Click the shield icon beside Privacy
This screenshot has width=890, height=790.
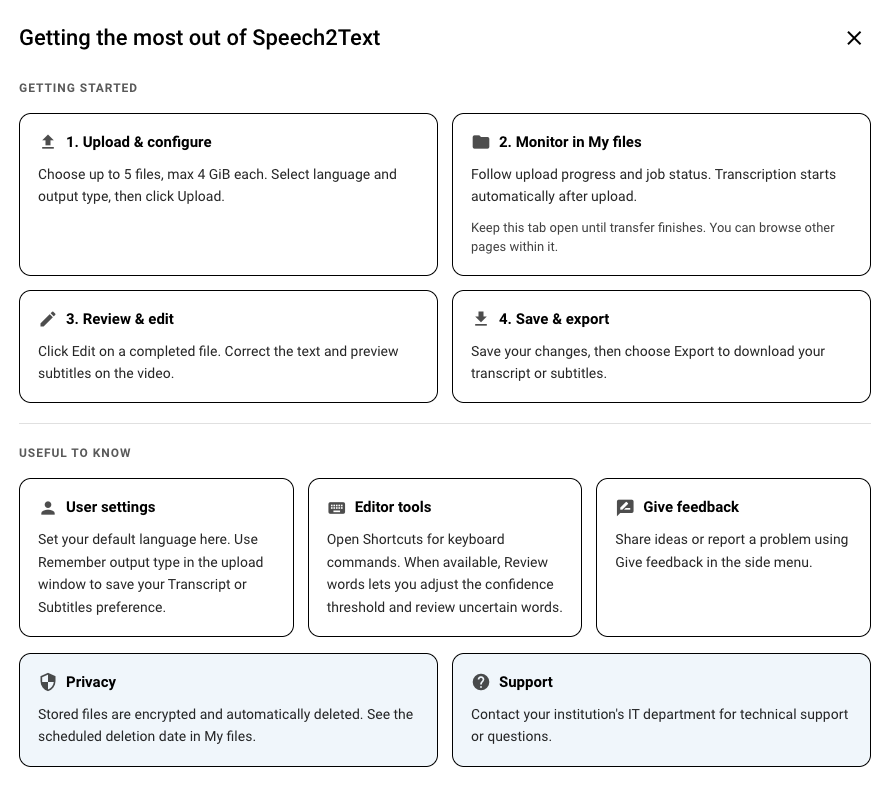(x=48, y=682)
